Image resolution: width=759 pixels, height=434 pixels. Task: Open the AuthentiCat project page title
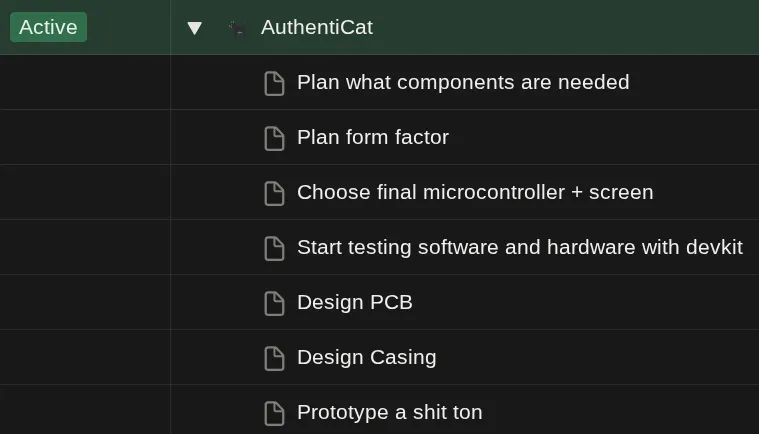(x=316, y=27)
